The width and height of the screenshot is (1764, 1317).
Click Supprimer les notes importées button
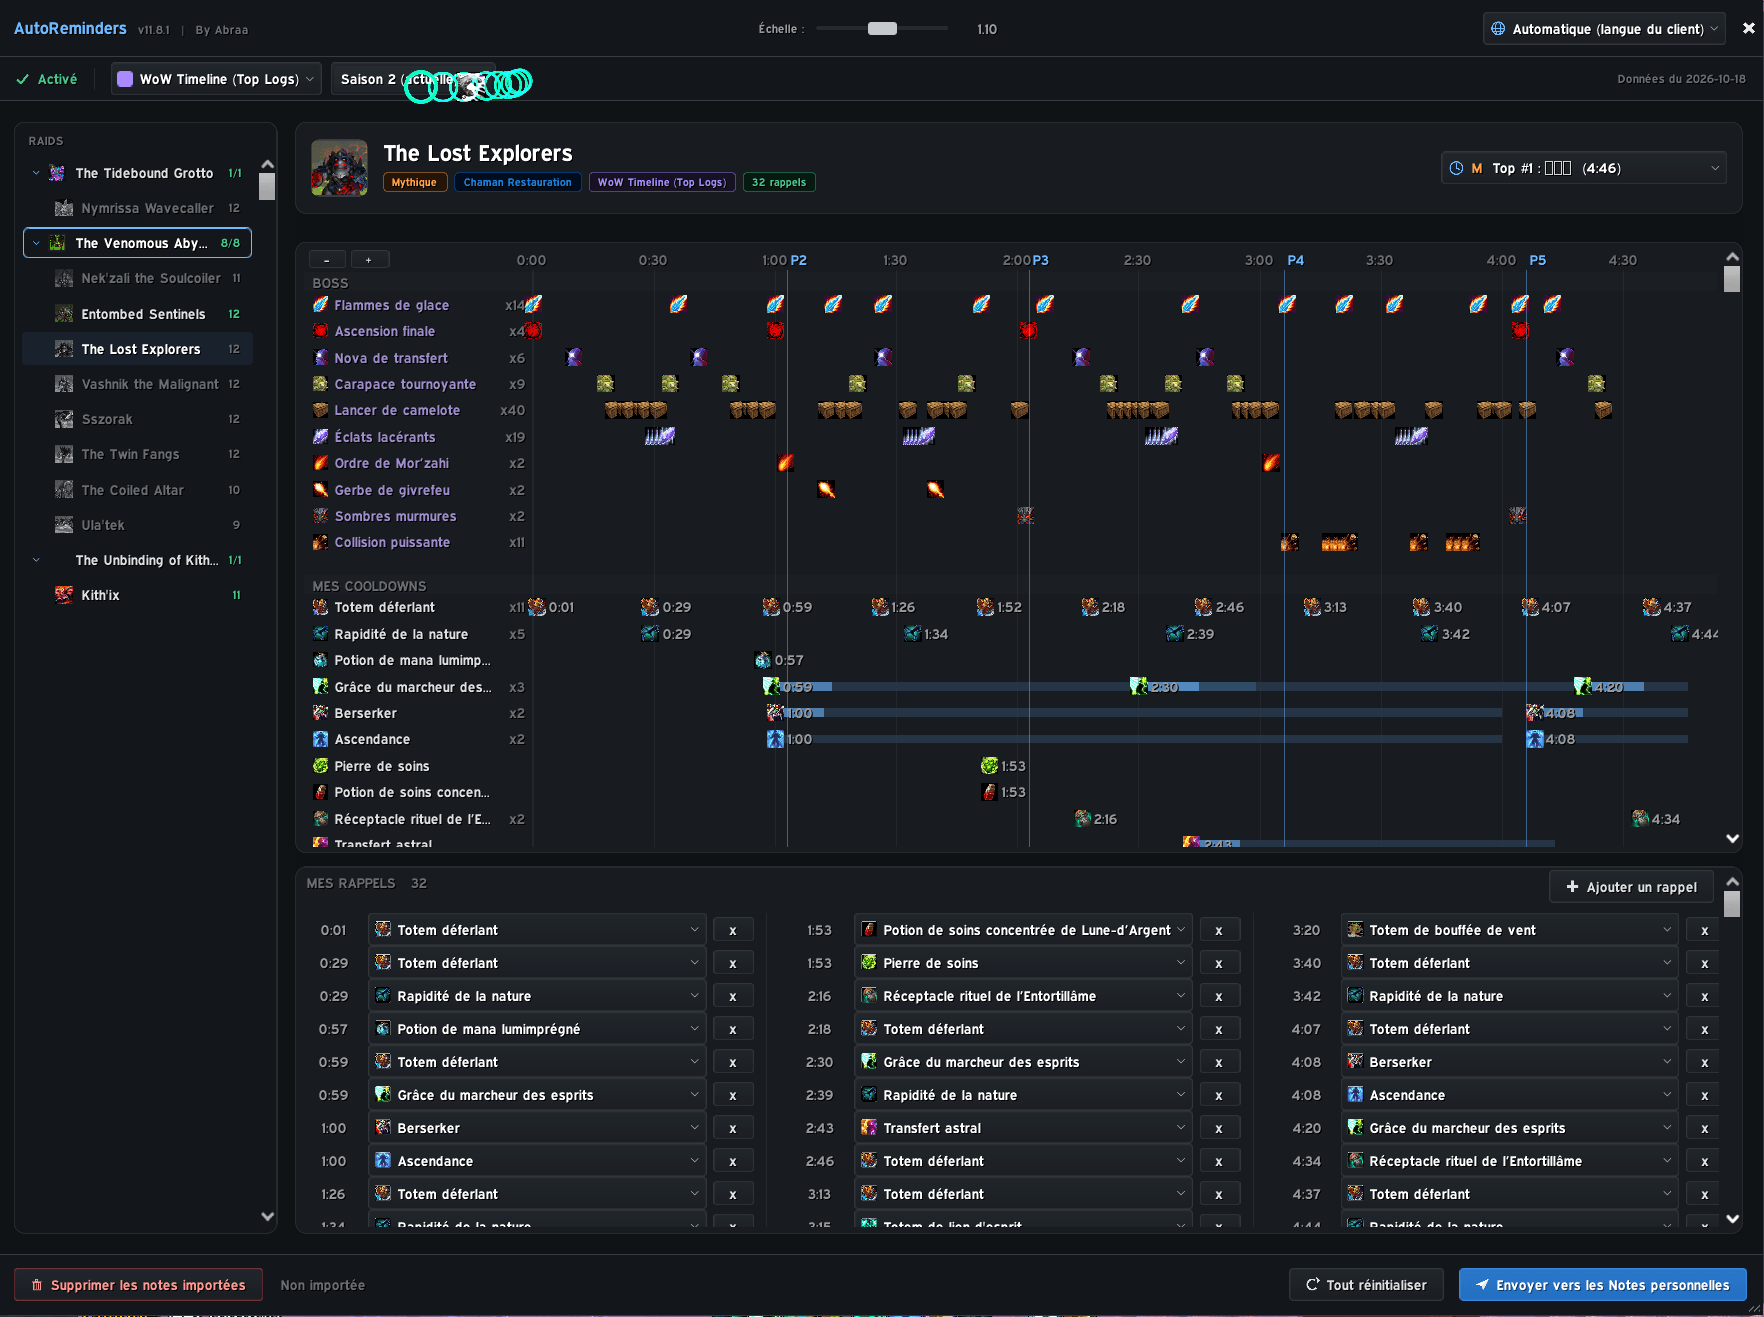[x=138, y=1285]
